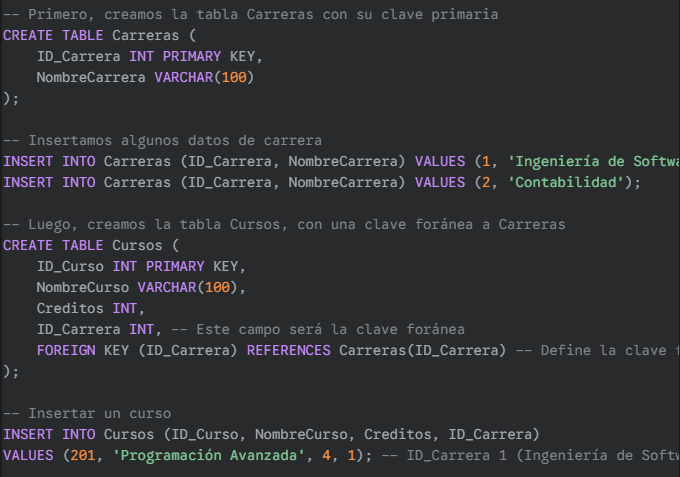Click the CREATE keyword before TABLE Carreras

28,35
